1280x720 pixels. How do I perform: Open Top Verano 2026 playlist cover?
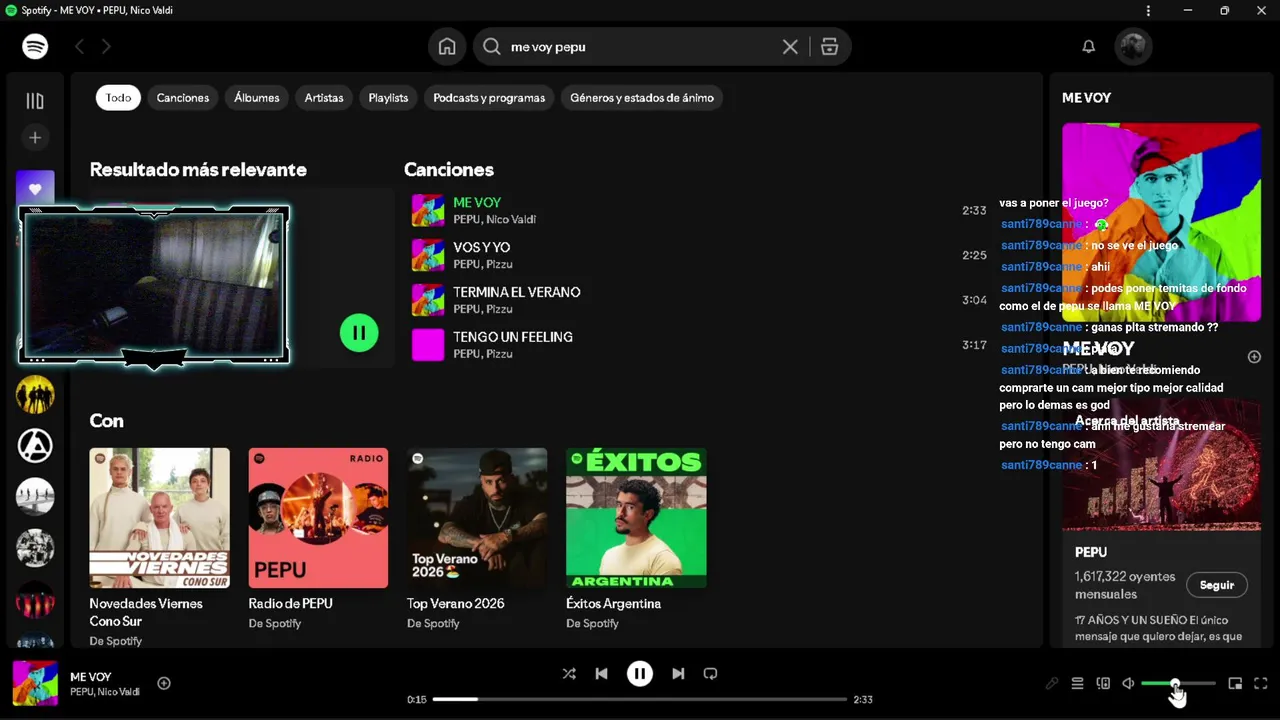tap(477, 518)
